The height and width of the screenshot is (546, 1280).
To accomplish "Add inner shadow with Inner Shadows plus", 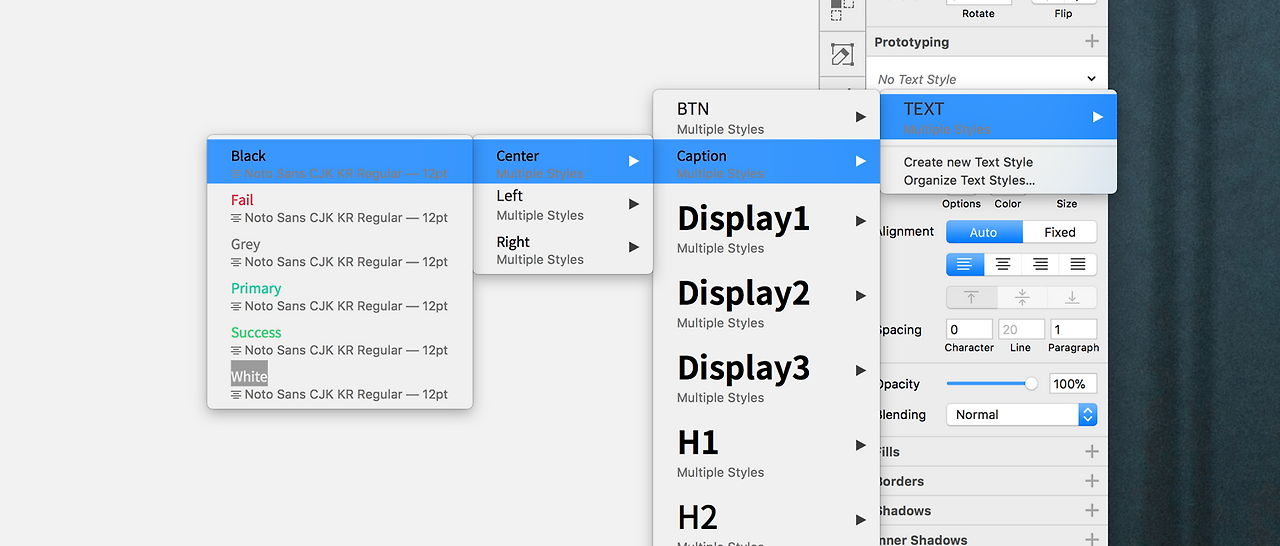I will point(1092,539).
